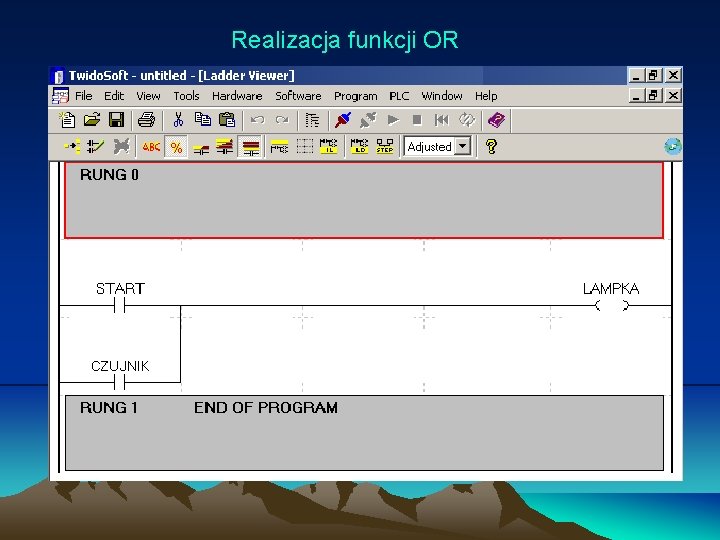The height and width of the screenshot is (540, 720).
Task: Click the yellow rung header display icon
Action: click(279, 147)
